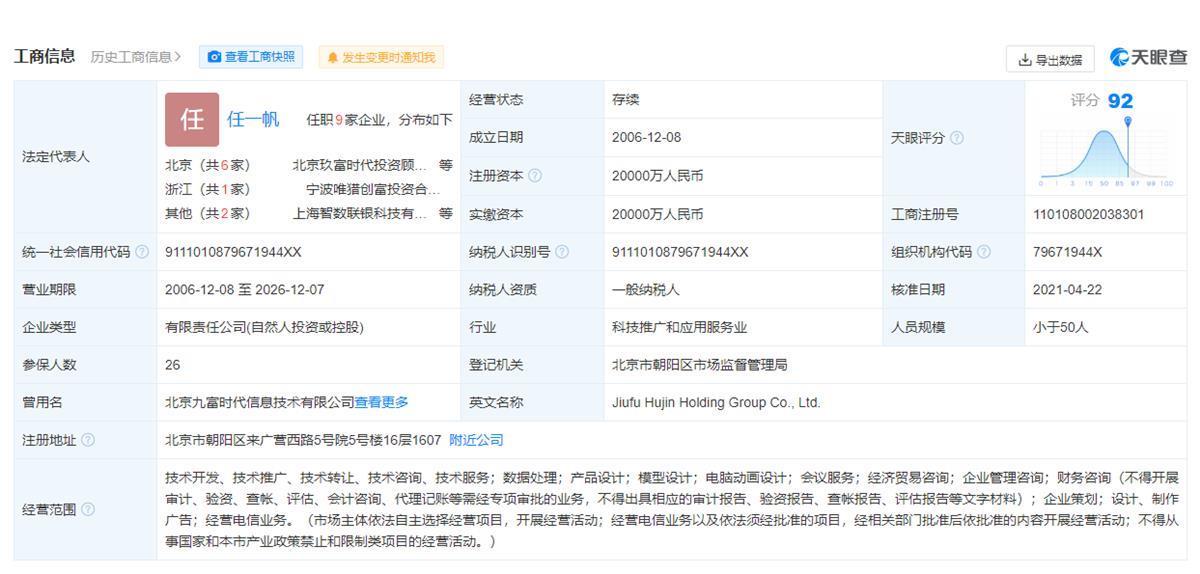
Task: Open 附近公司 link
Action: 476,440
